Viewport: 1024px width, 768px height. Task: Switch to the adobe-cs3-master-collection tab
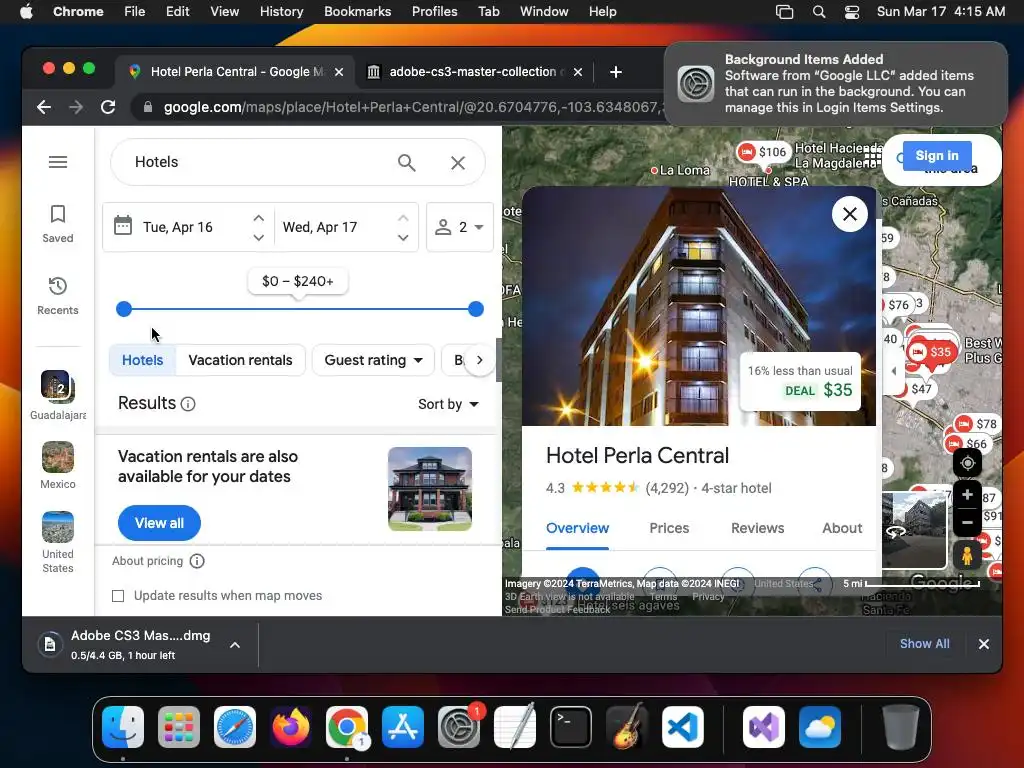(x=473, y=72)
